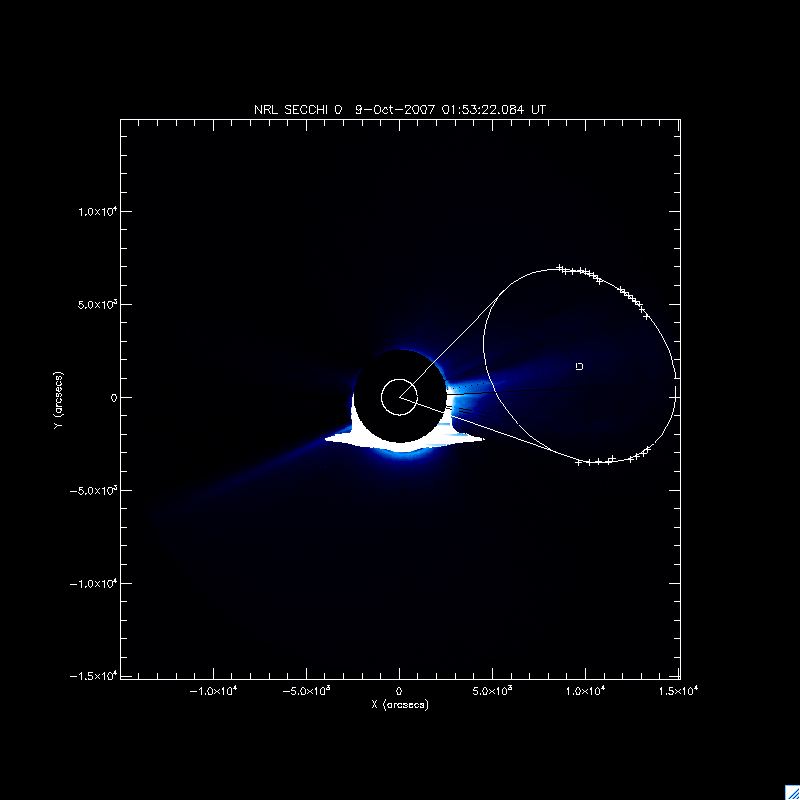Click the resize grip in the window corner
The image size is (800, 800).
(791, 791)
